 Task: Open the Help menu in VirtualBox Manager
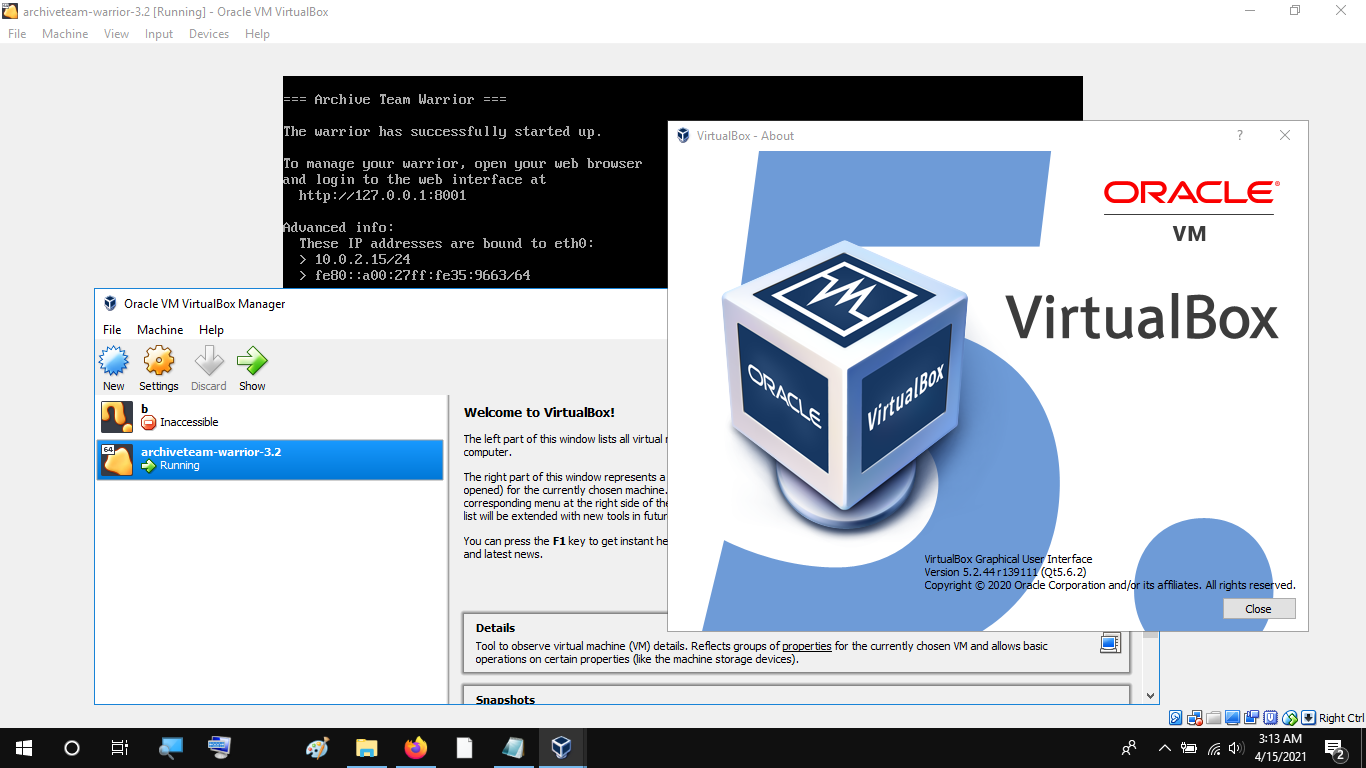211,329
